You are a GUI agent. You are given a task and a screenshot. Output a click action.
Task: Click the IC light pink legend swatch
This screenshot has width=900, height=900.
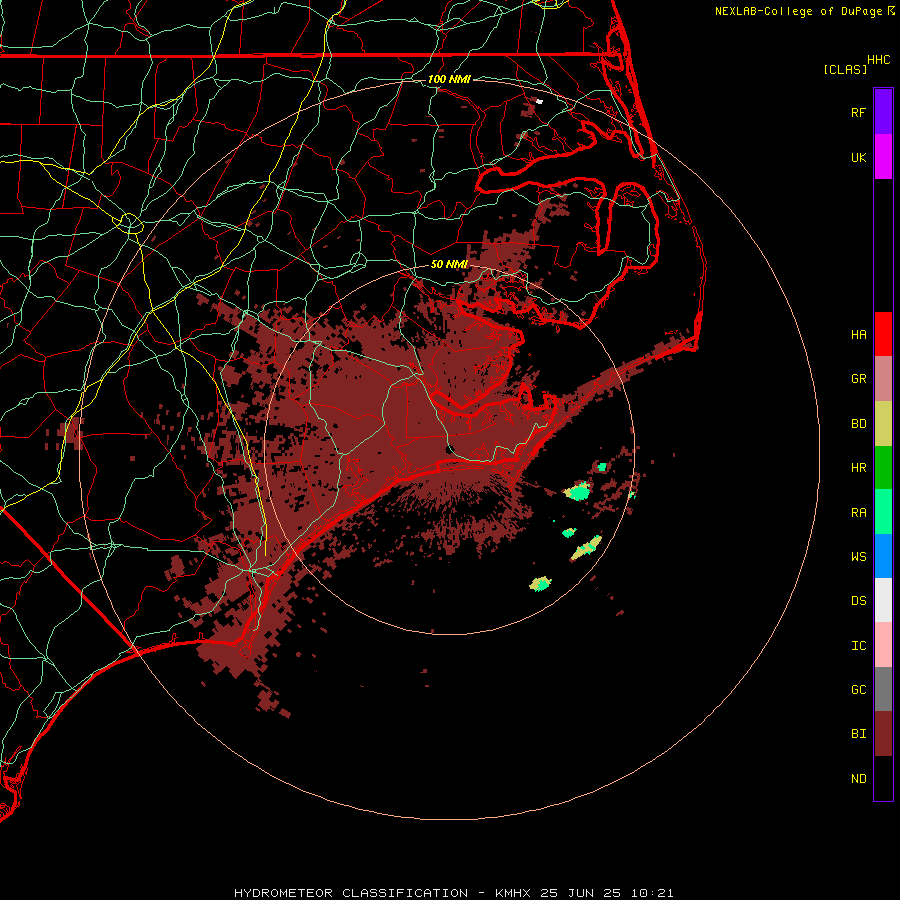tap(883, 645)
